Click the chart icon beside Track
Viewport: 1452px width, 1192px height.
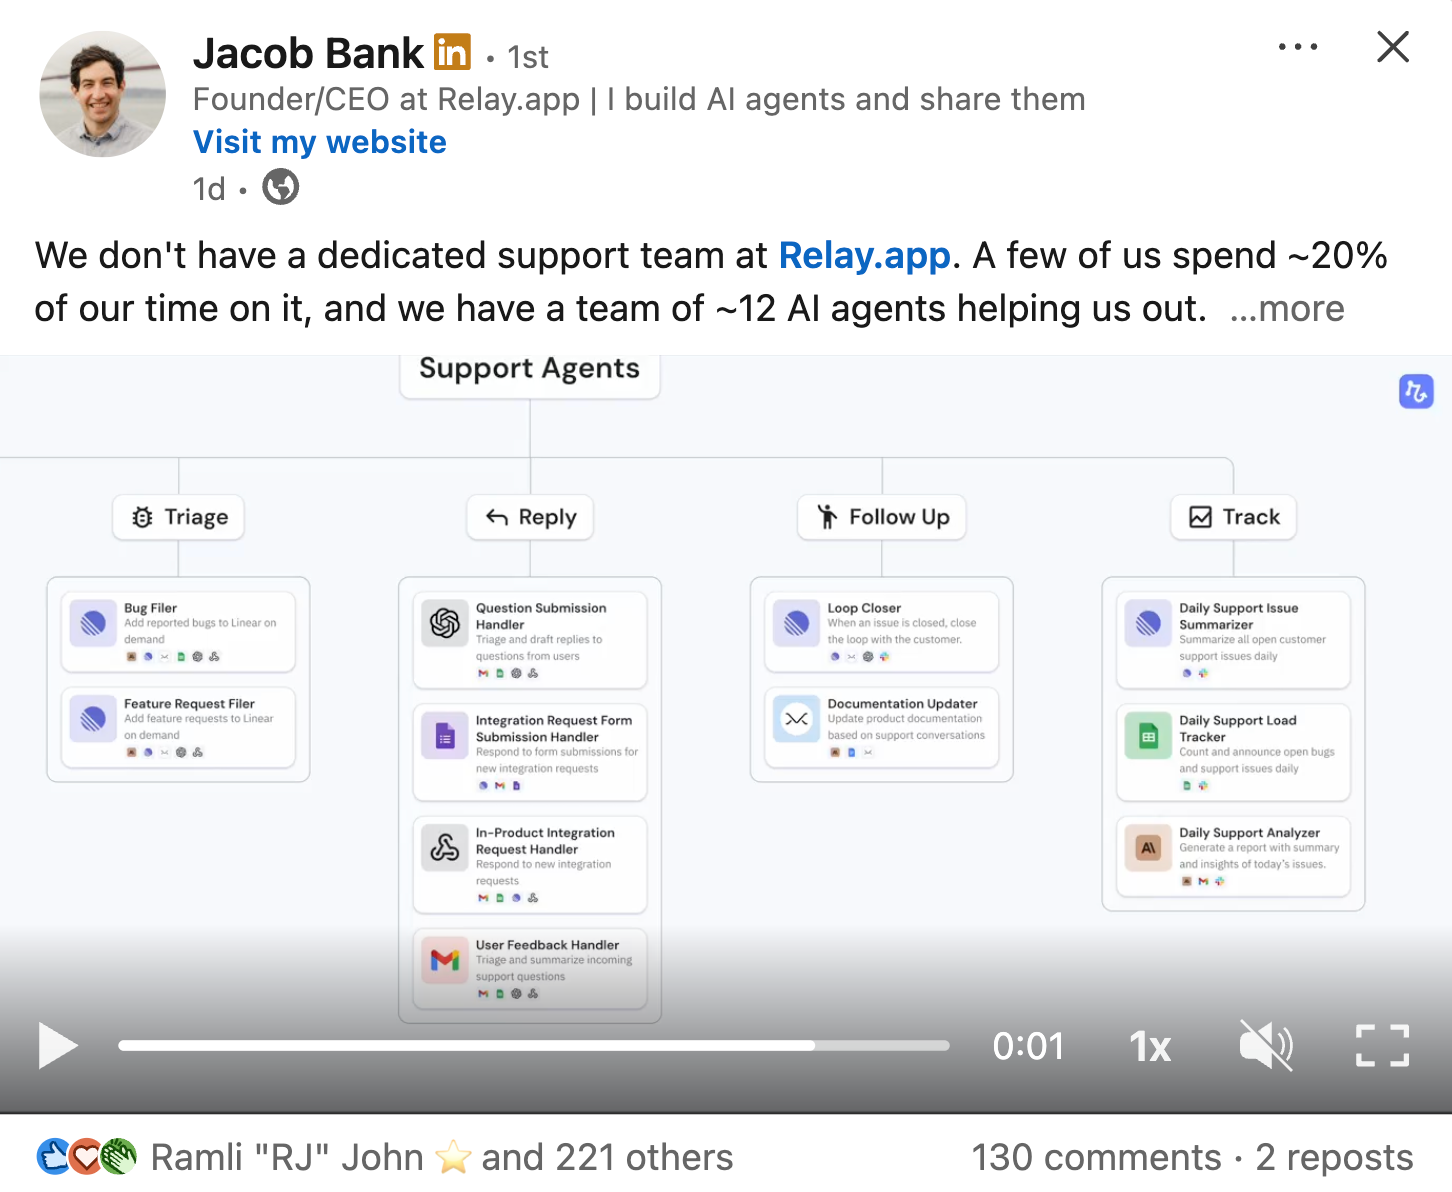point(1200,517)
